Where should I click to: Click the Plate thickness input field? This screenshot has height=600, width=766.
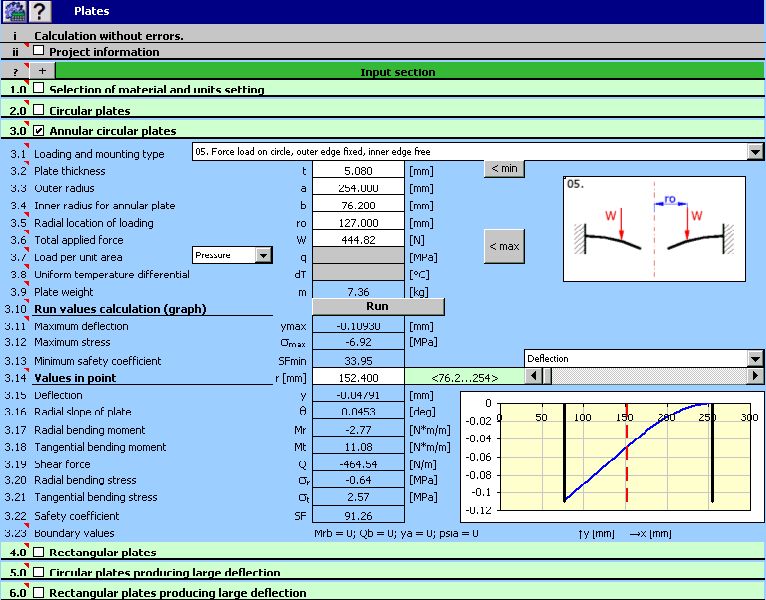tap(358, 171)
